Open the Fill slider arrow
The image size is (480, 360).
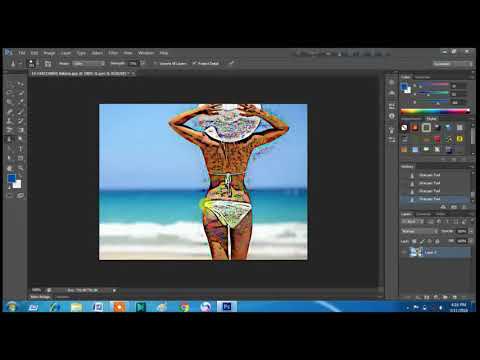[x=471, y=241]
